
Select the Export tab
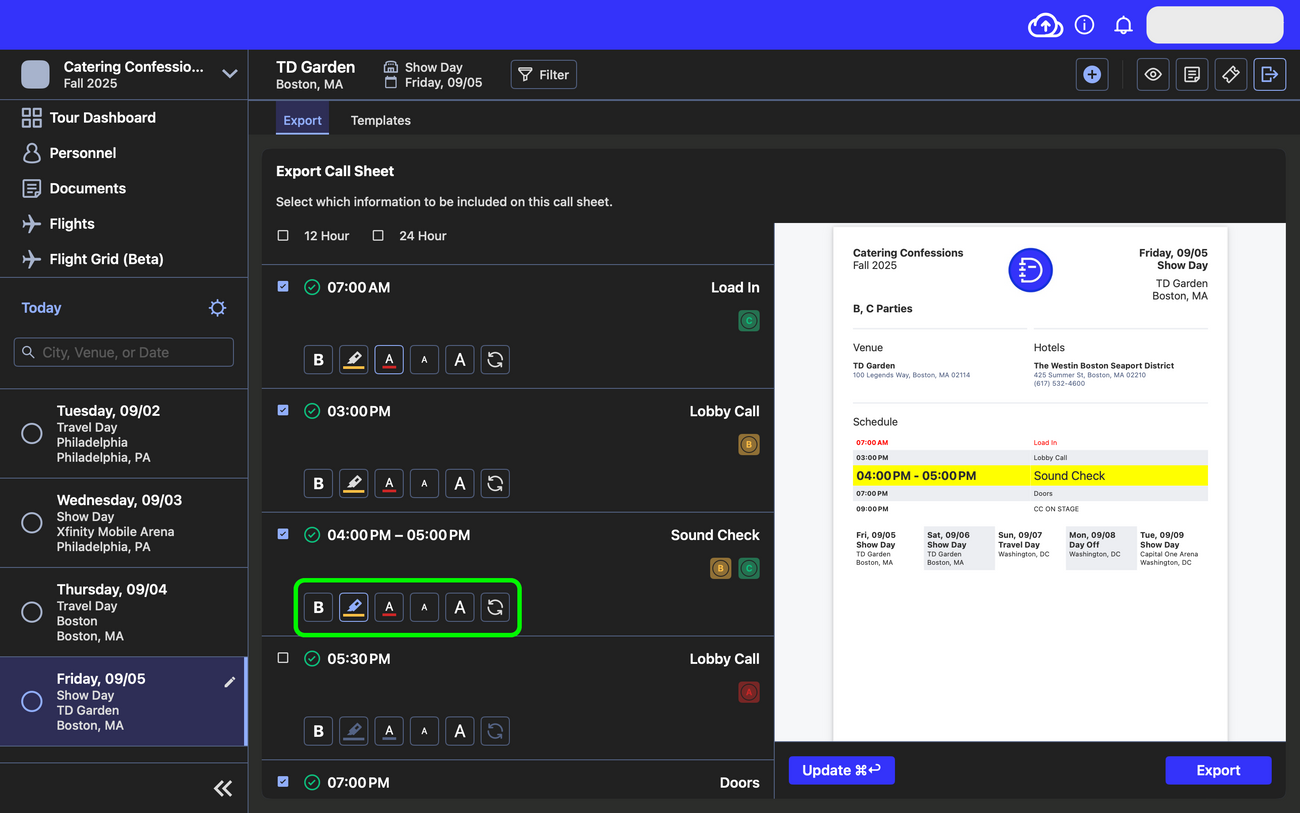(x=302, y=120)
